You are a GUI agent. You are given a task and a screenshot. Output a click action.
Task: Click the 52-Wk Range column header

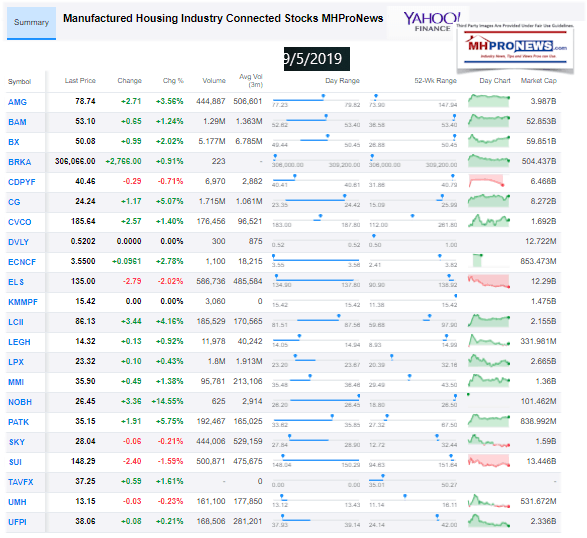click(x=435, y=80)
